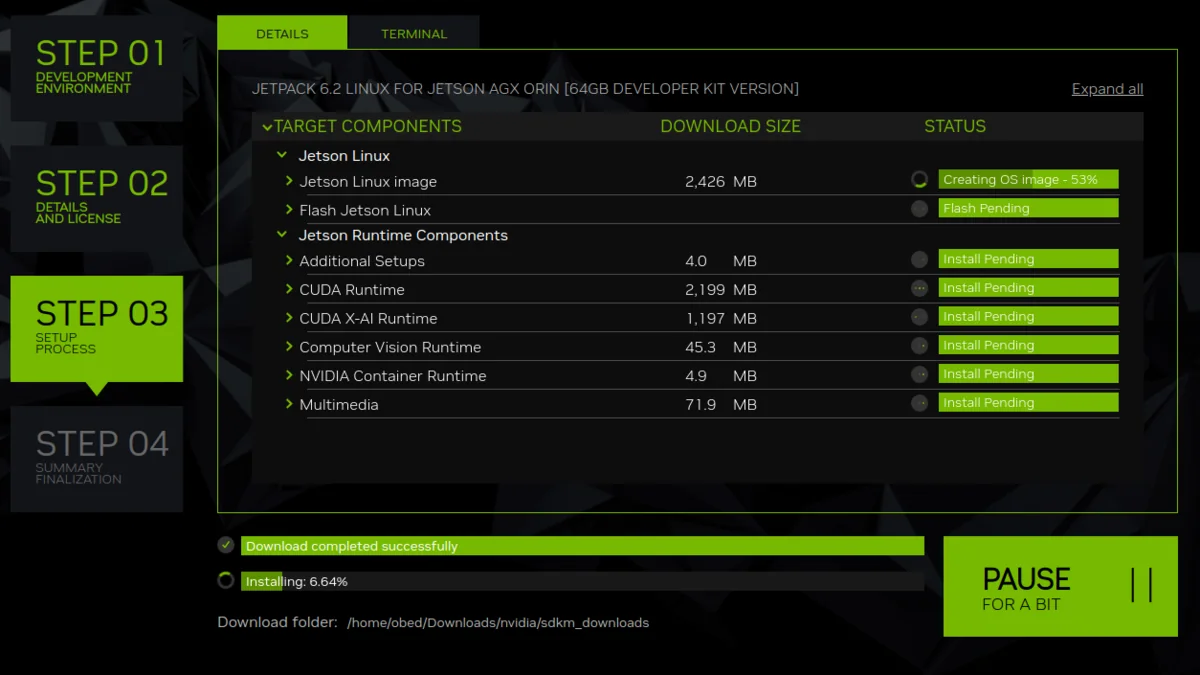This screenshot has width=1200, height=675.
Task: Pause the installation with PAUSE FOR A BIT
Action: (x=1060, y=586)
